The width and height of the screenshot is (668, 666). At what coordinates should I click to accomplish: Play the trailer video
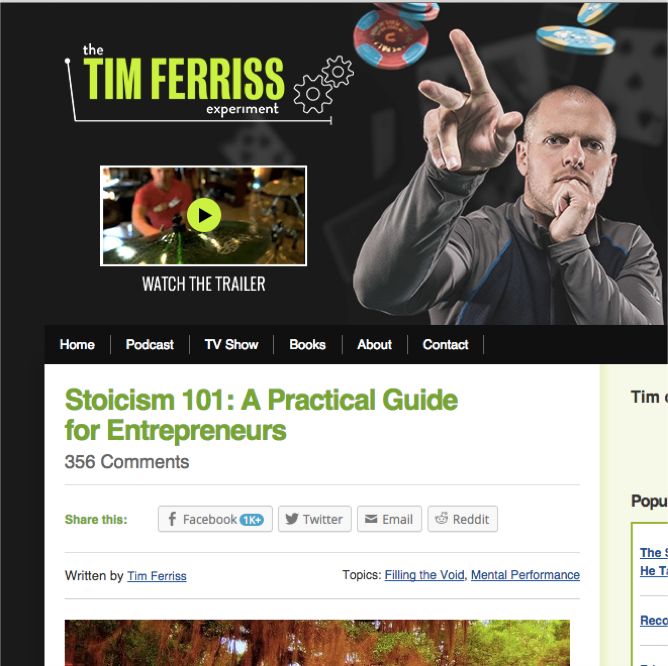click(204, 215)
